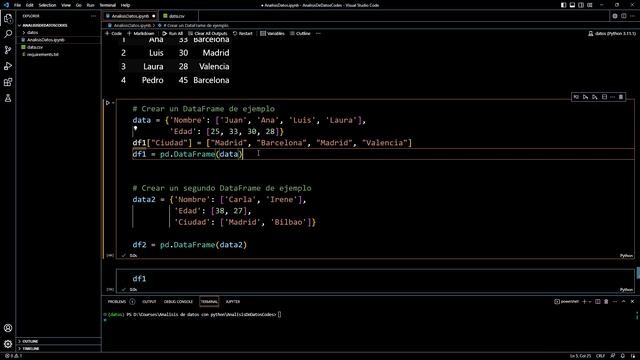Open Explorer panel more actions

pos(93,16)
